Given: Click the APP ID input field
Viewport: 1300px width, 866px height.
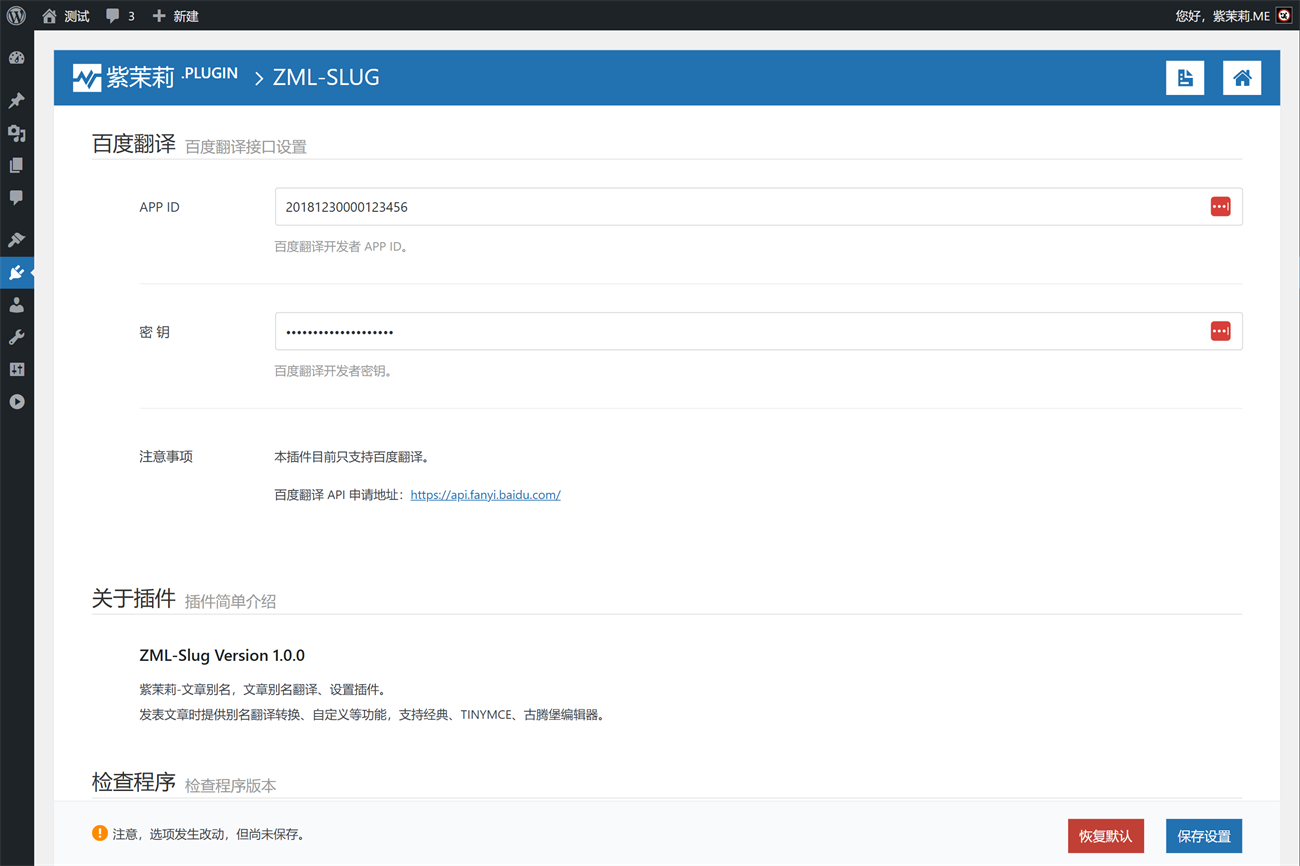Looking at the screenshot, I should pyautogui.click(x=758, y=207).
